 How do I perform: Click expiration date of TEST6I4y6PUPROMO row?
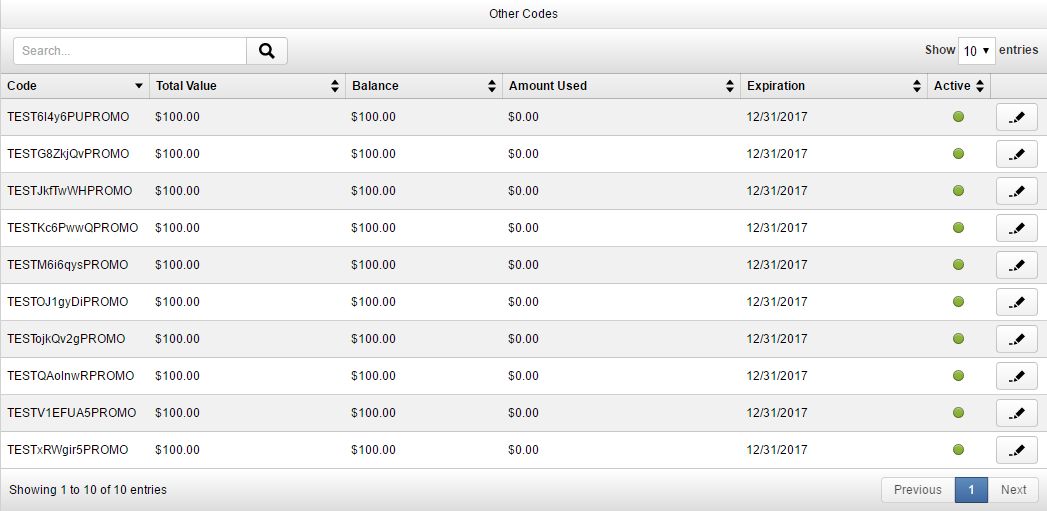coord(777,117)
